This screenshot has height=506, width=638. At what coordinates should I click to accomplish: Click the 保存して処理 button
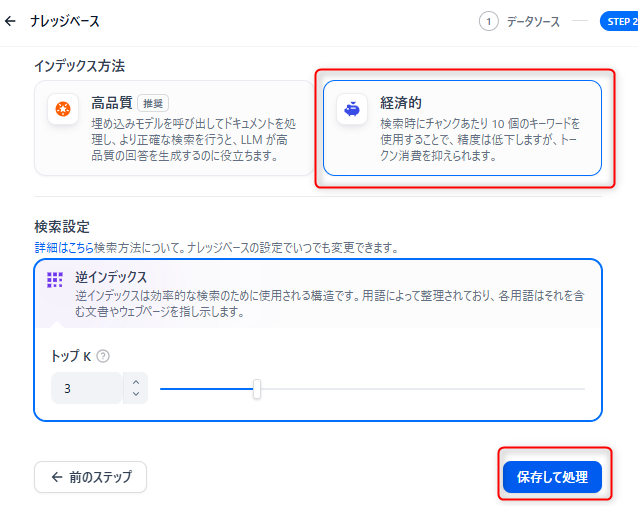(552, 477)
